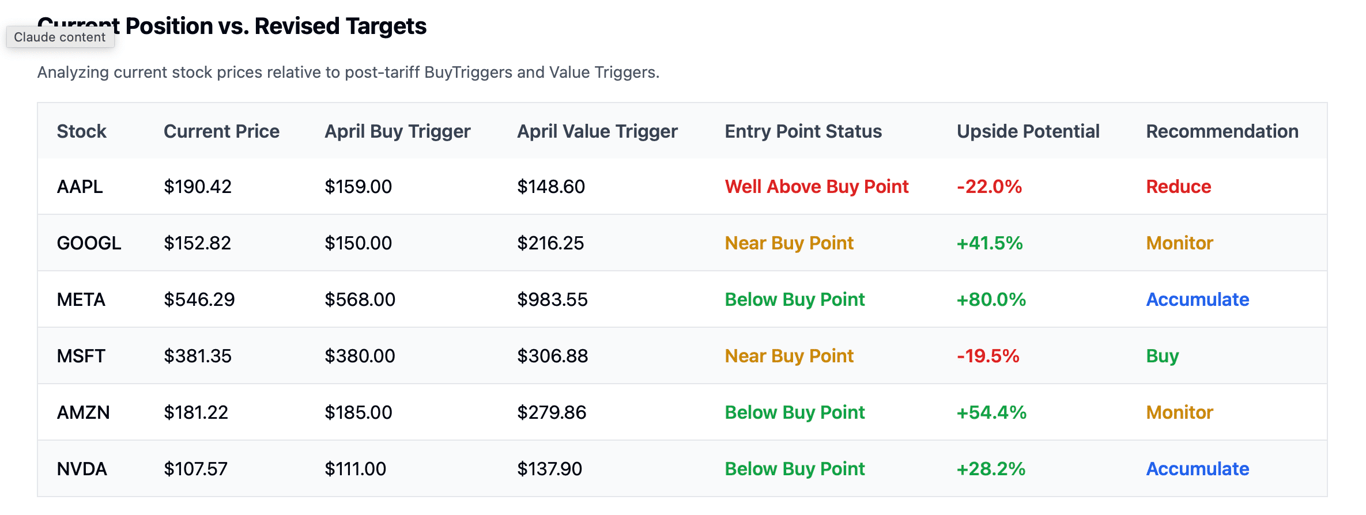Screen dimensions: 1366x515
Task: Select the AAPL ticker cell
Action: (x=80, y=187)
